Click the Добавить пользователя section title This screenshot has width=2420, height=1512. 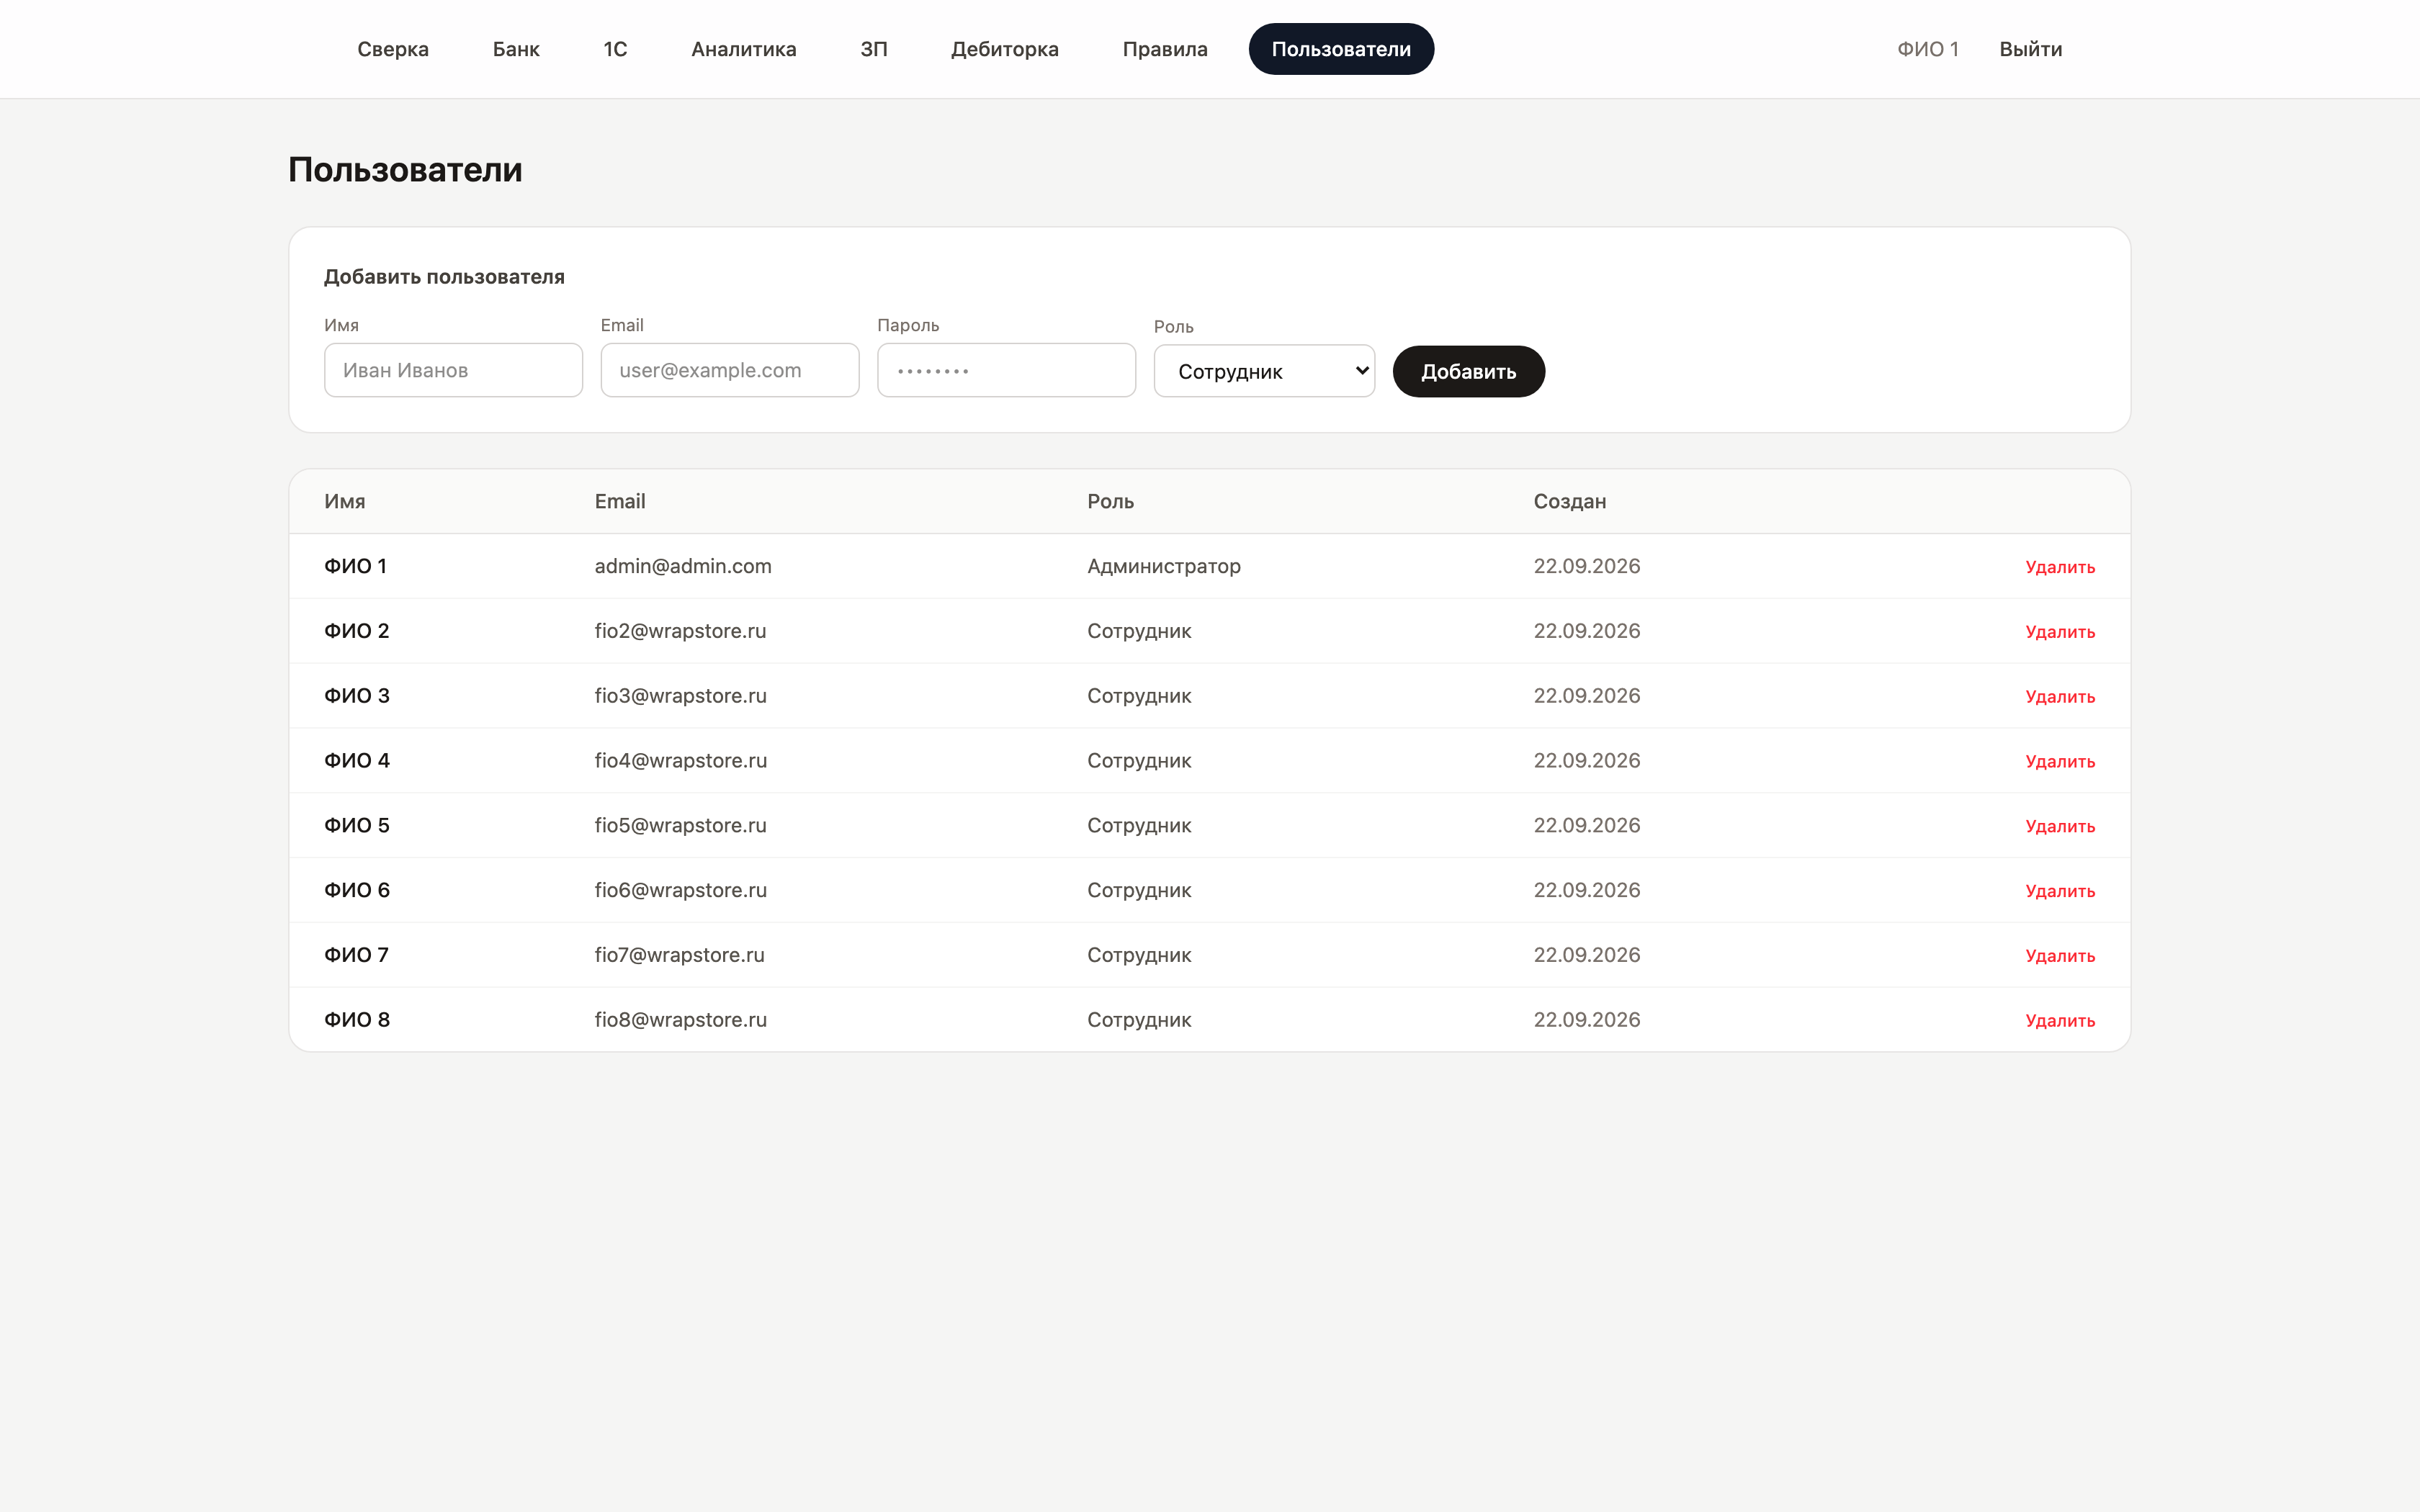pyautogui.click(x=444, y=277)
